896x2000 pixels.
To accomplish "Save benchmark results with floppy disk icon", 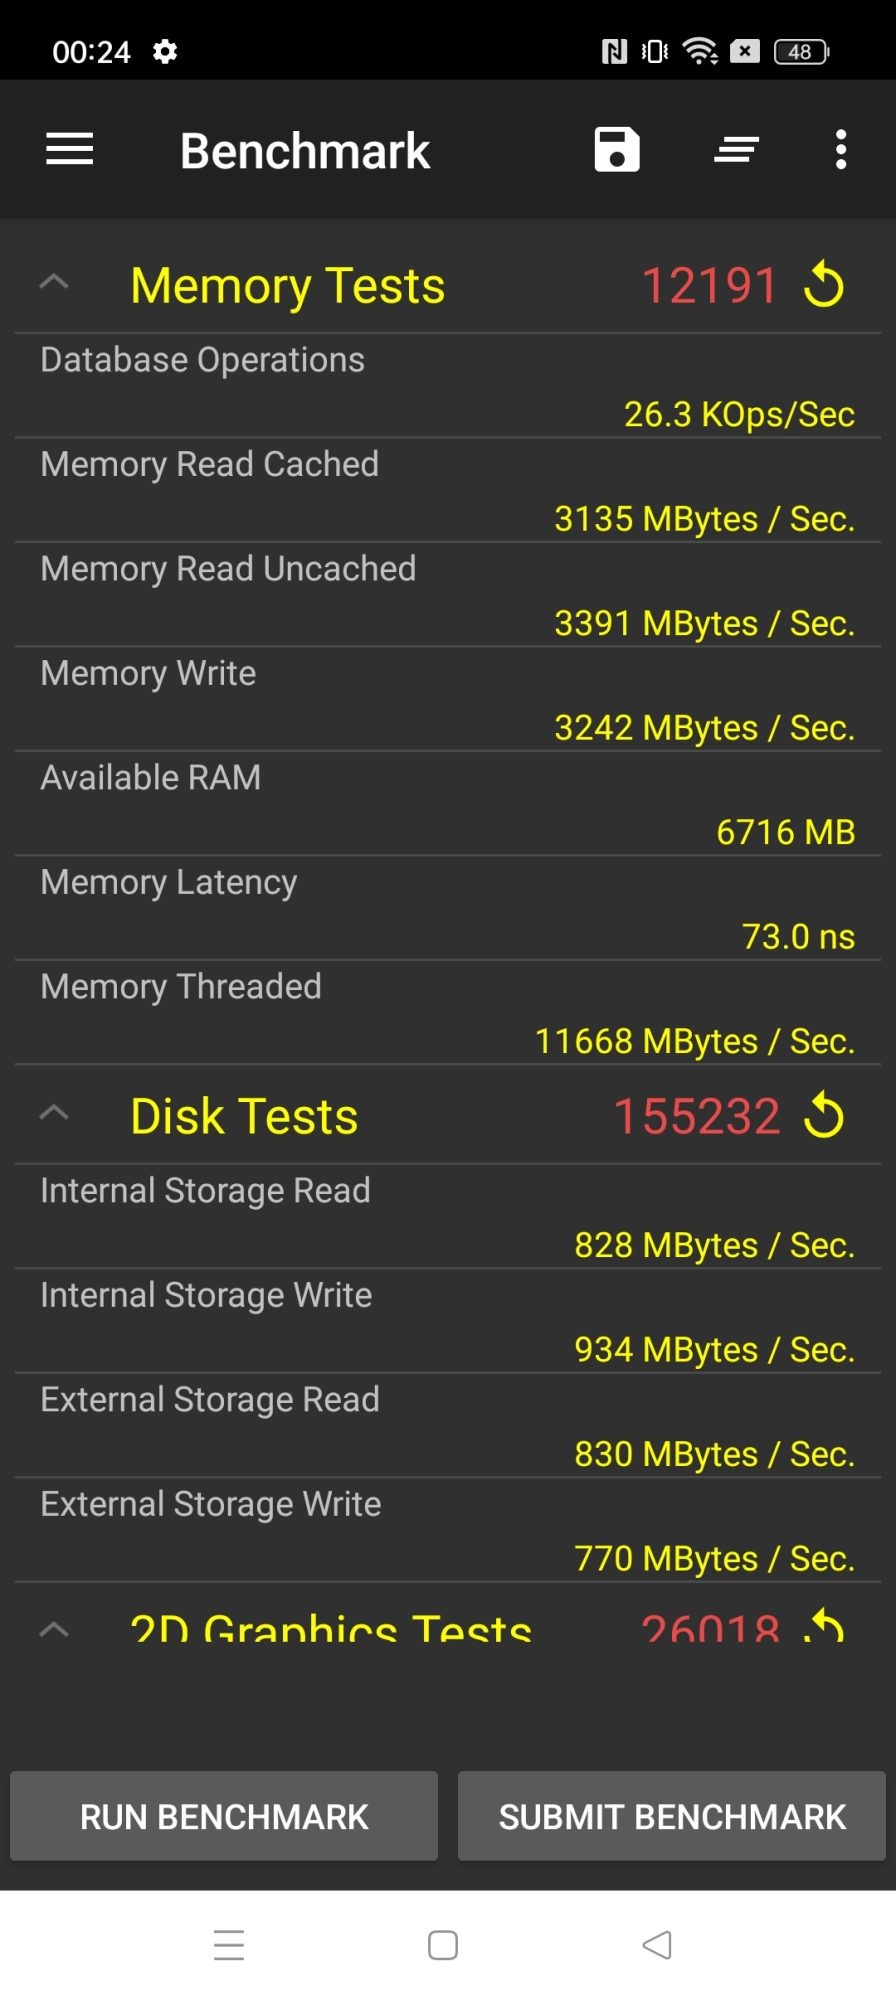I will coord(617,150).
